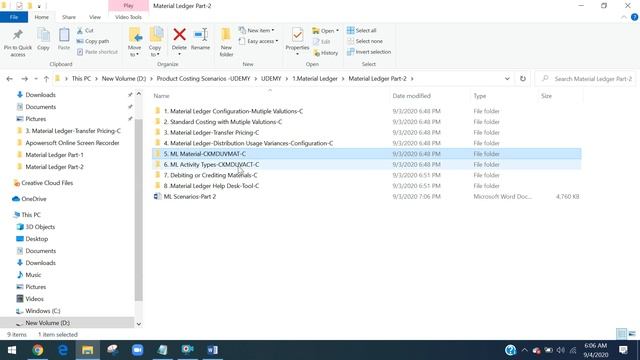This screenshot has width=640, height=360.
Task: Select Windows (C:) drive in sidebar
Action: click(42, 311)
